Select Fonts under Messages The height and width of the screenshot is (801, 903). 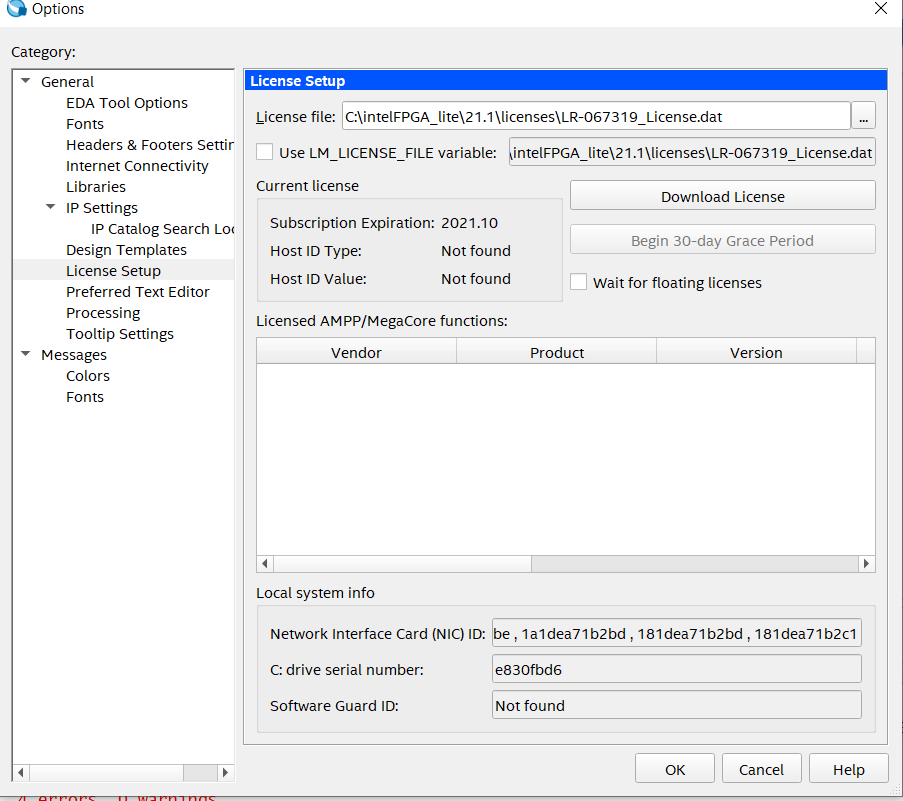(x=85, y=397)
